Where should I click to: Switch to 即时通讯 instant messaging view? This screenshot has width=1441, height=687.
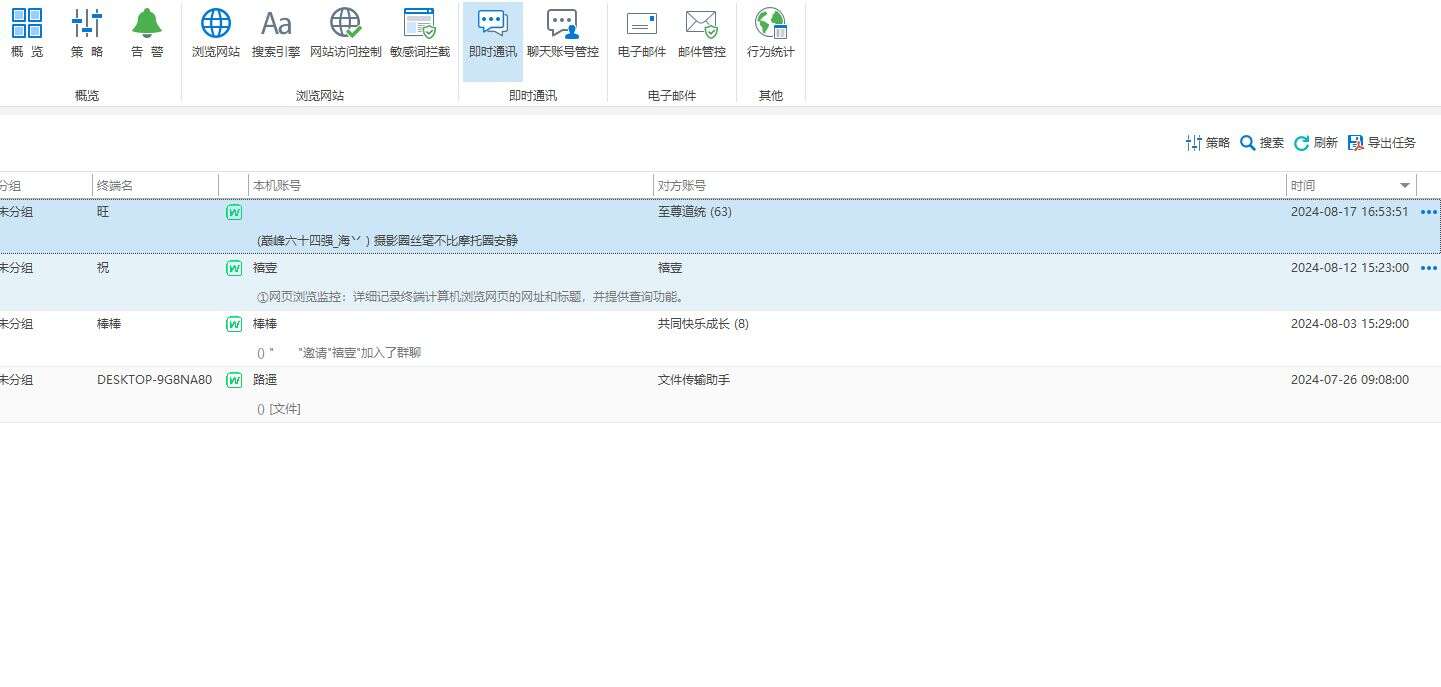click(493, 33)
